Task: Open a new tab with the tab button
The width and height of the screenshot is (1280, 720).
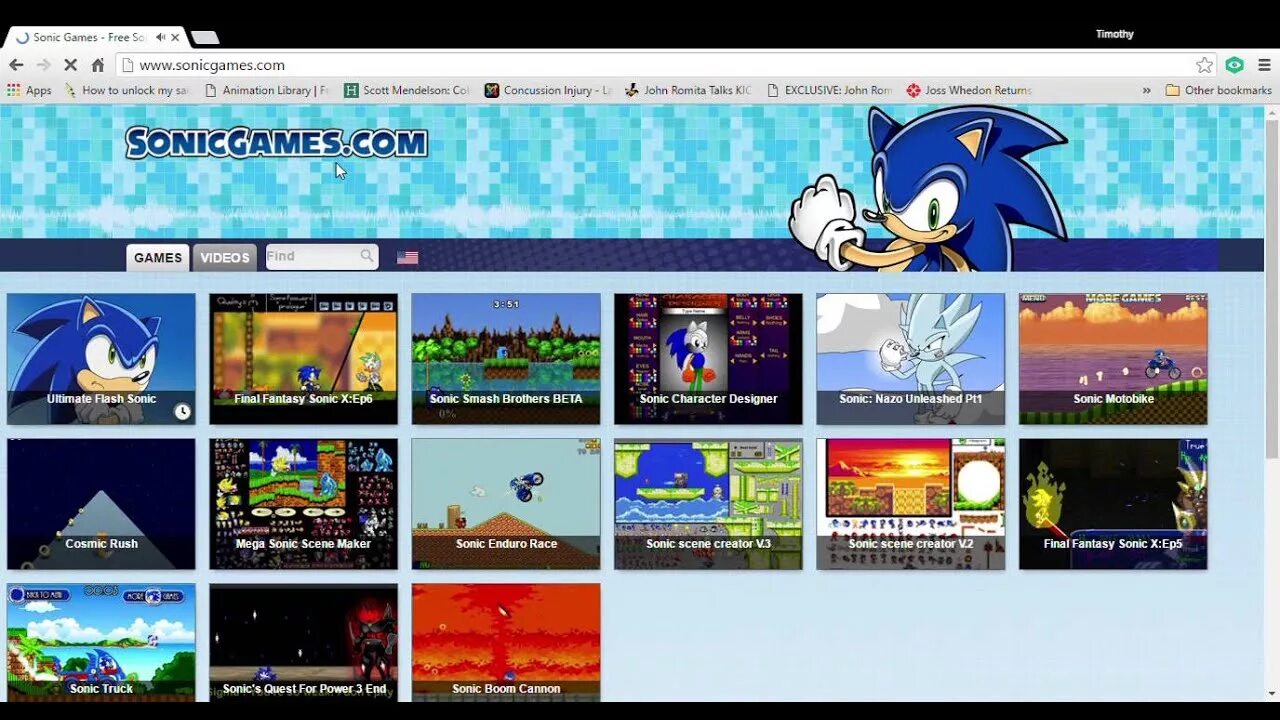Action: [205, 37]
